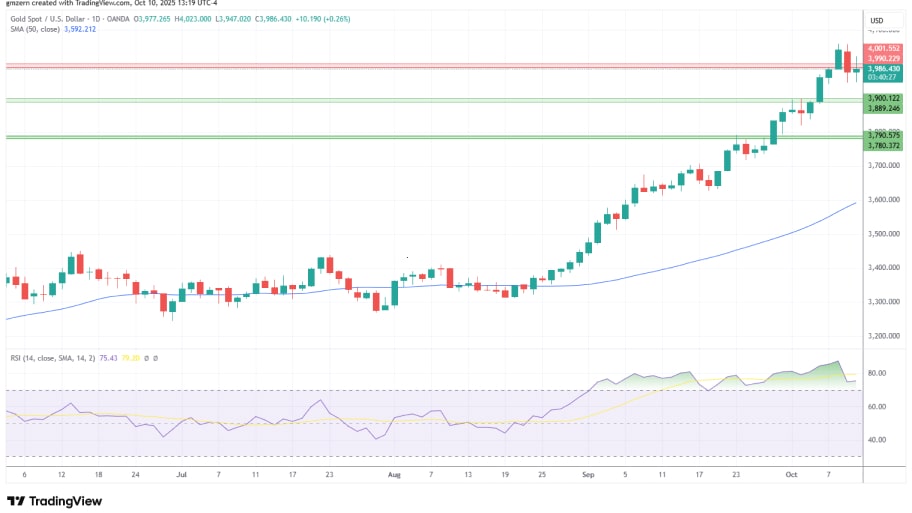Click the green 3,900.122 price label
The image size is (912, 513).
(x=885, y=98)
